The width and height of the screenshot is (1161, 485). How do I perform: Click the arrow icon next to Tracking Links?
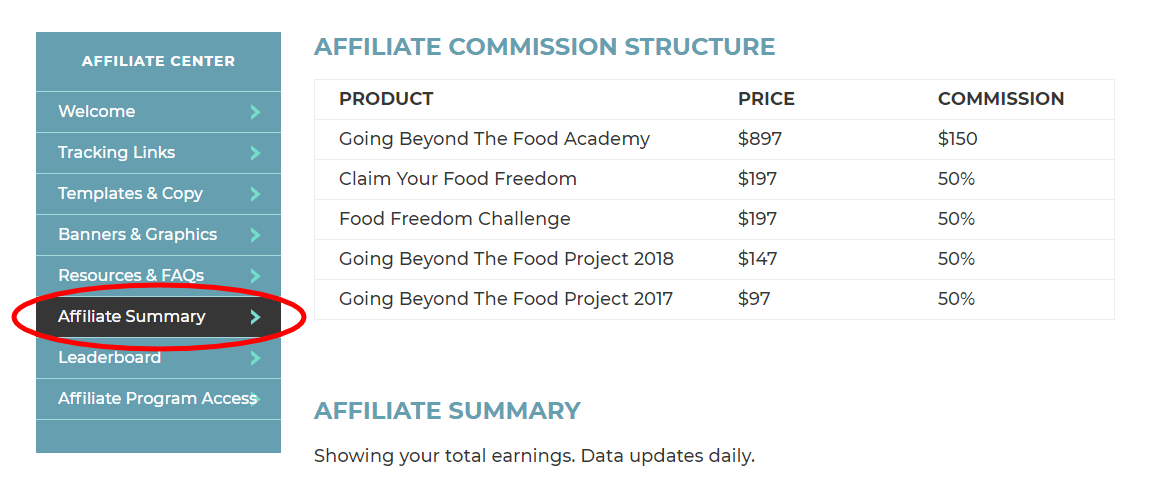[255, 153]
